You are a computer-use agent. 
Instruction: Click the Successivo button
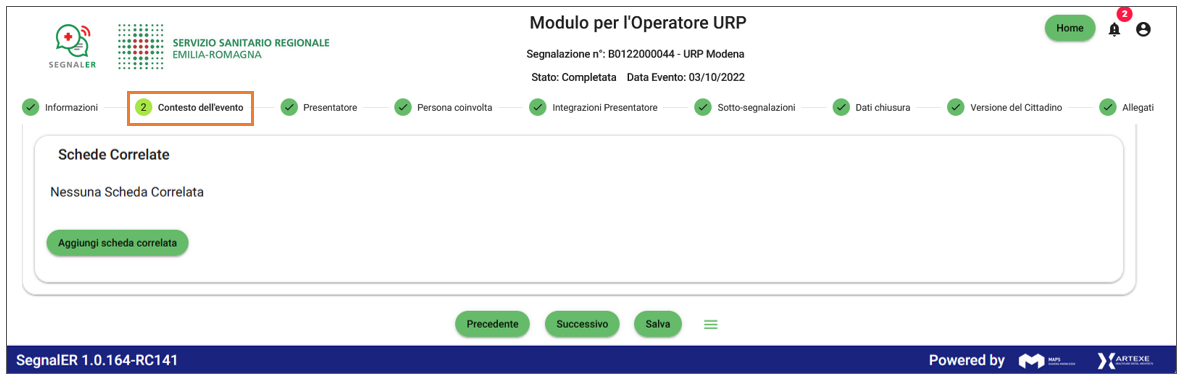[x=582, y=324]
